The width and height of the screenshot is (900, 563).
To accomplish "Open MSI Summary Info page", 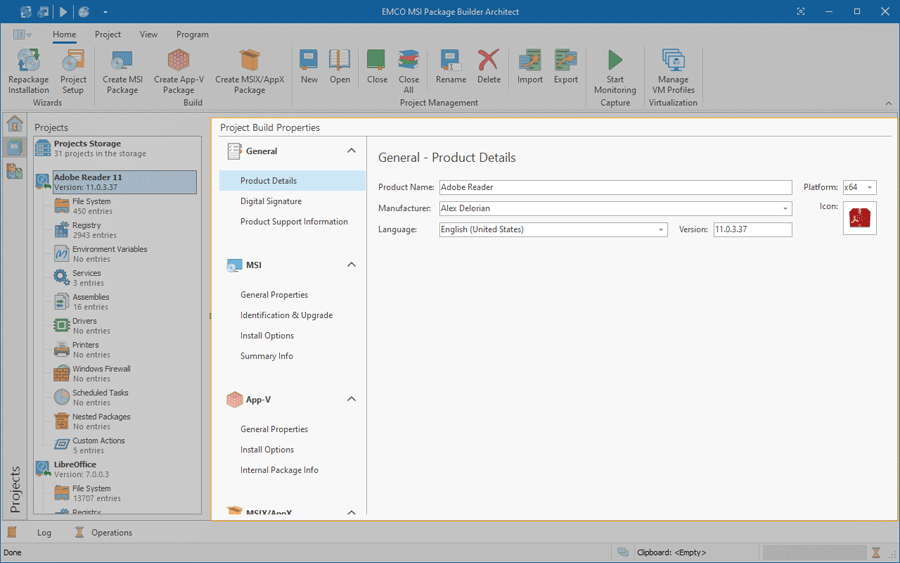I will 266,356.
